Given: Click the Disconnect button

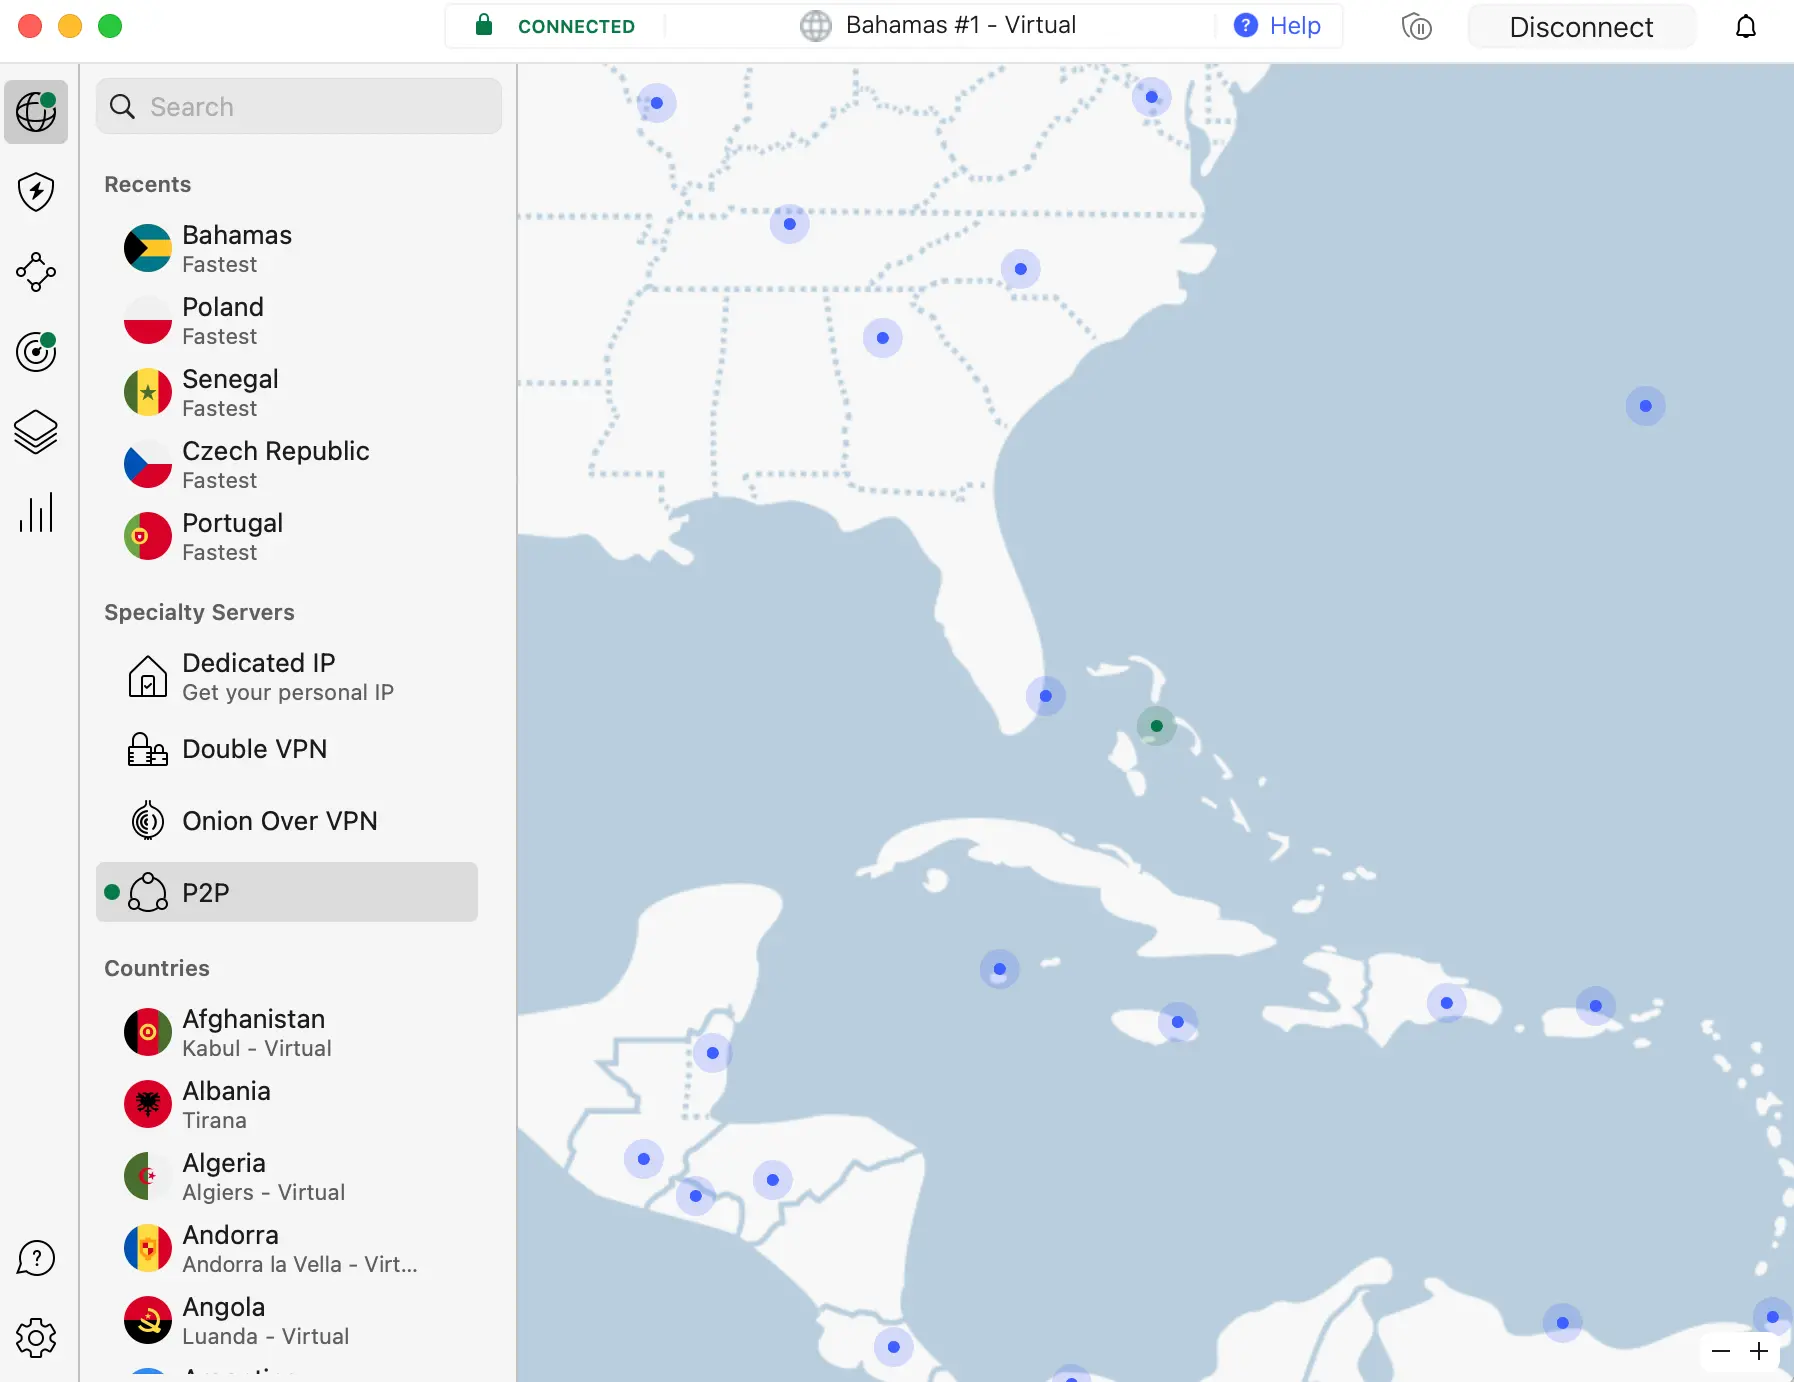Looking at the screenshot, I should [1581, 27].
